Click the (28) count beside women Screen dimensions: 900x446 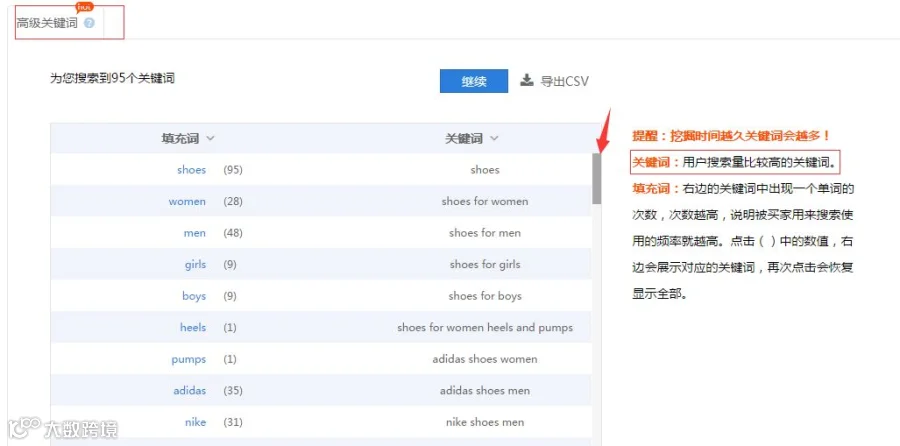click(x=233, y=201)
